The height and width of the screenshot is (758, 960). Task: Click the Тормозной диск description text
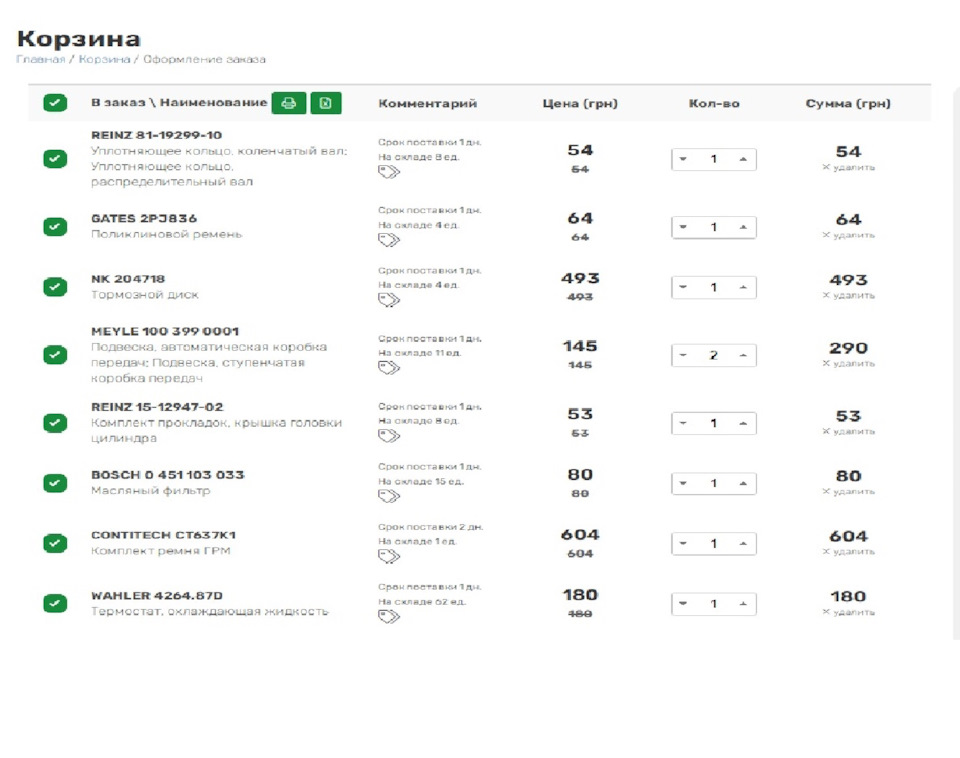coord(144,295)
